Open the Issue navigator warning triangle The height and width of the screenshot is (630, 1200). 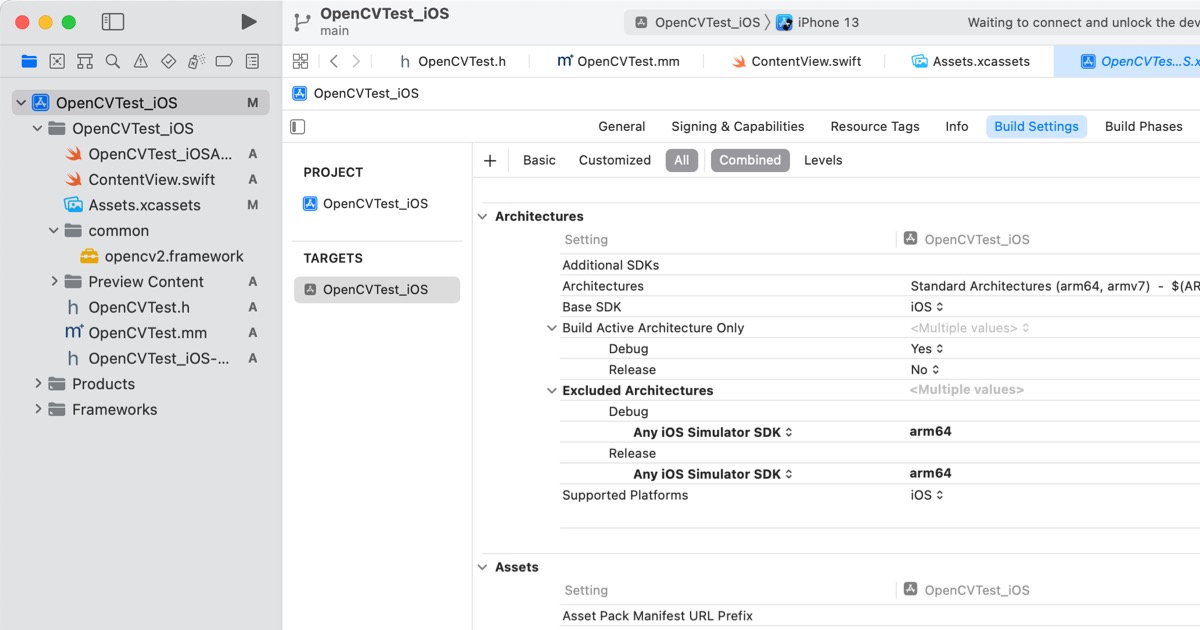pos(141,61)
